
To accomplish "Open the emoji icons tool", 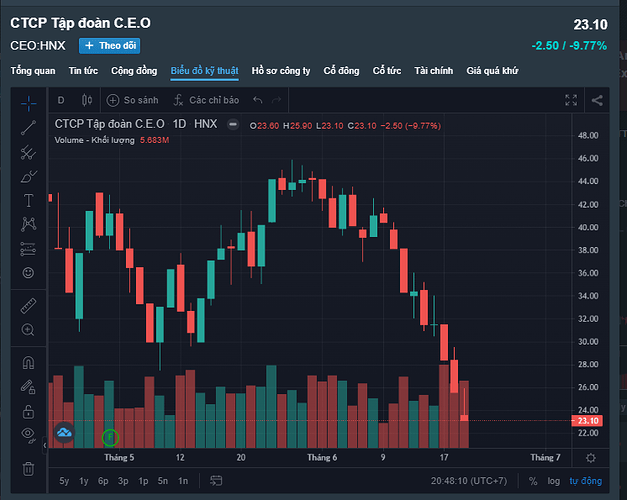I will click(x=28, y=272).
